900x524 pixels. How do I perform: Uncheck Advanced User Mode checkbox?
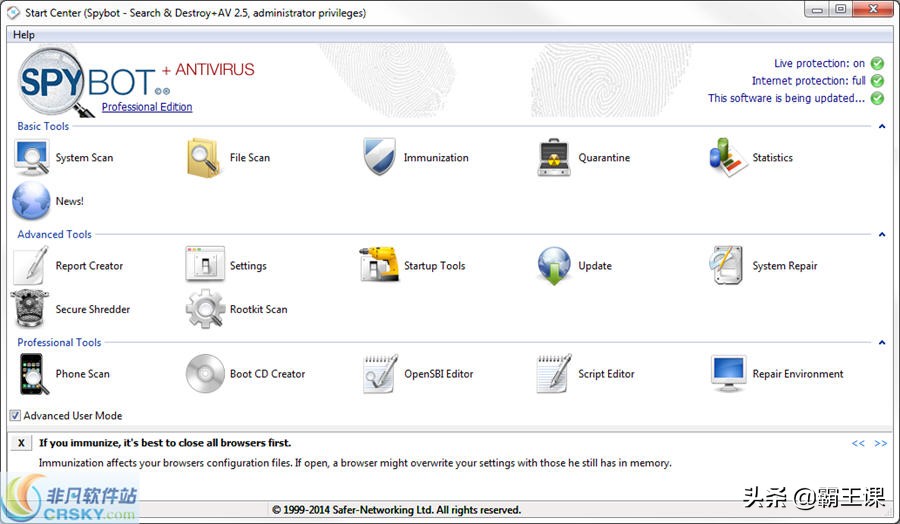click(15, 416)
